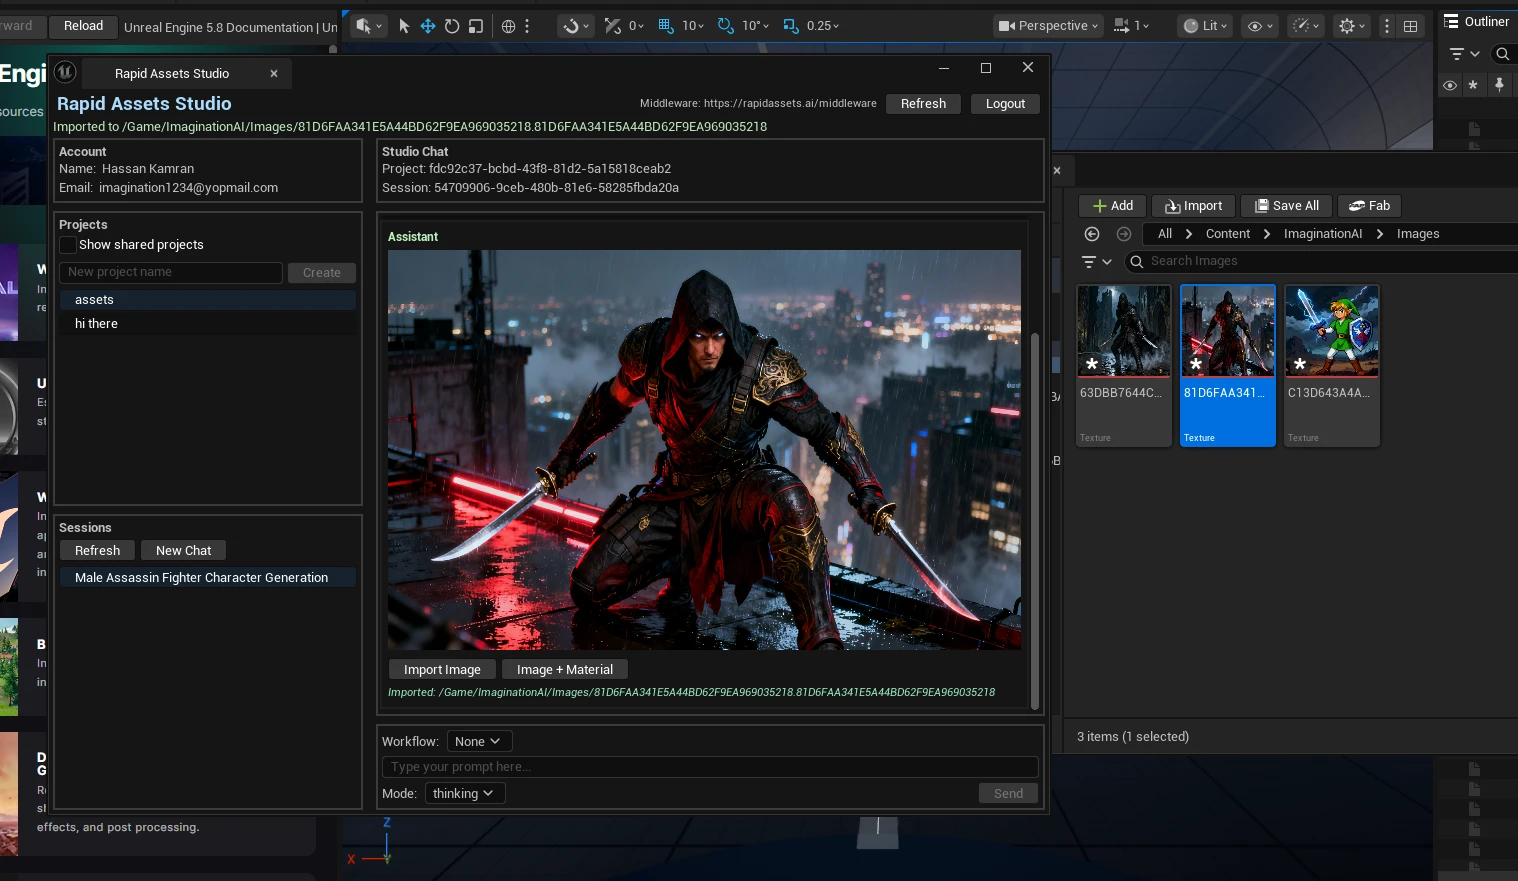Toggle scale snapping icon
Viewport: 1518px width, 881px height.
coord(791,26)
